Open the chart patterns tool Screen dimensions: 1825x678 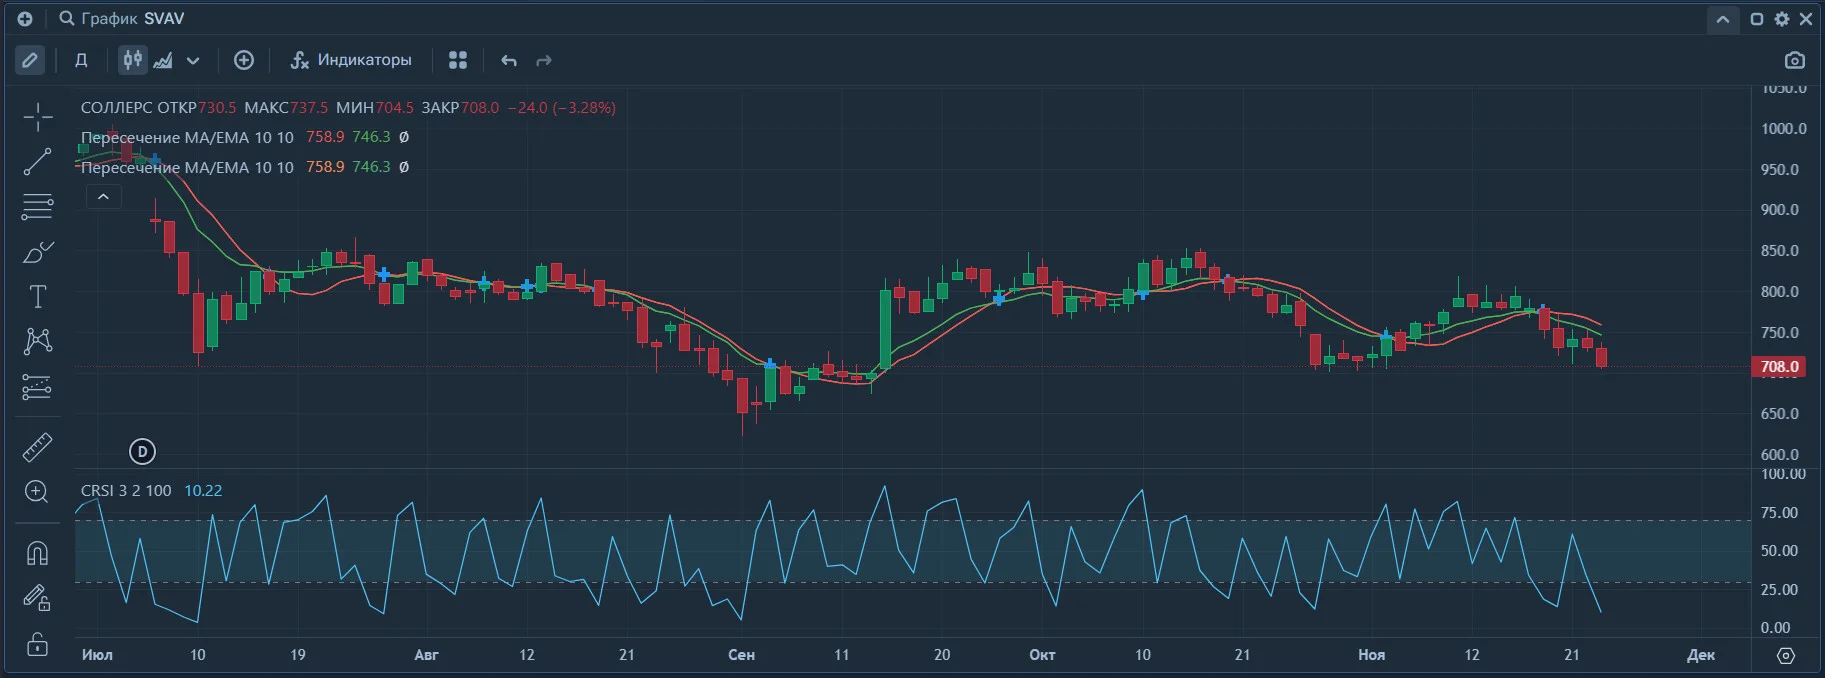pos(38,342)
